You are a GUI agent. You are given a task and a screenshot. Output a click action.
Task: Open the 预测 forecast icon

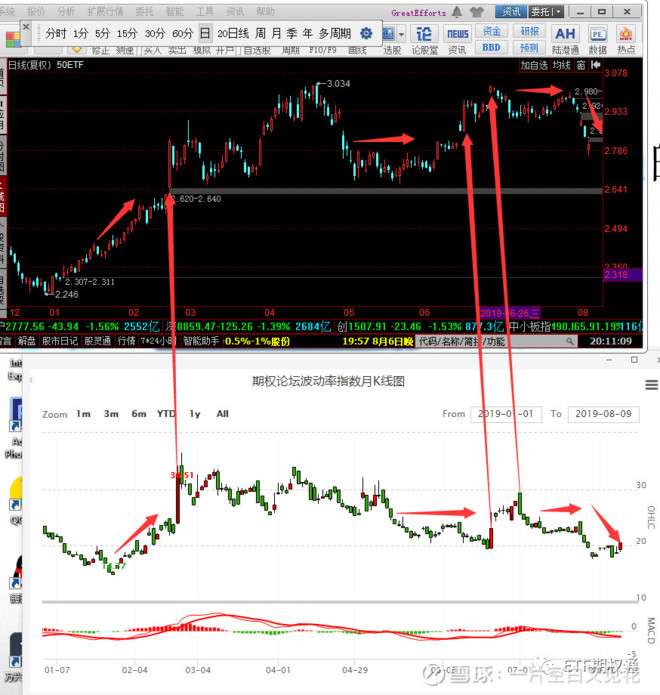pyautogui.click(x=529, y=47)
